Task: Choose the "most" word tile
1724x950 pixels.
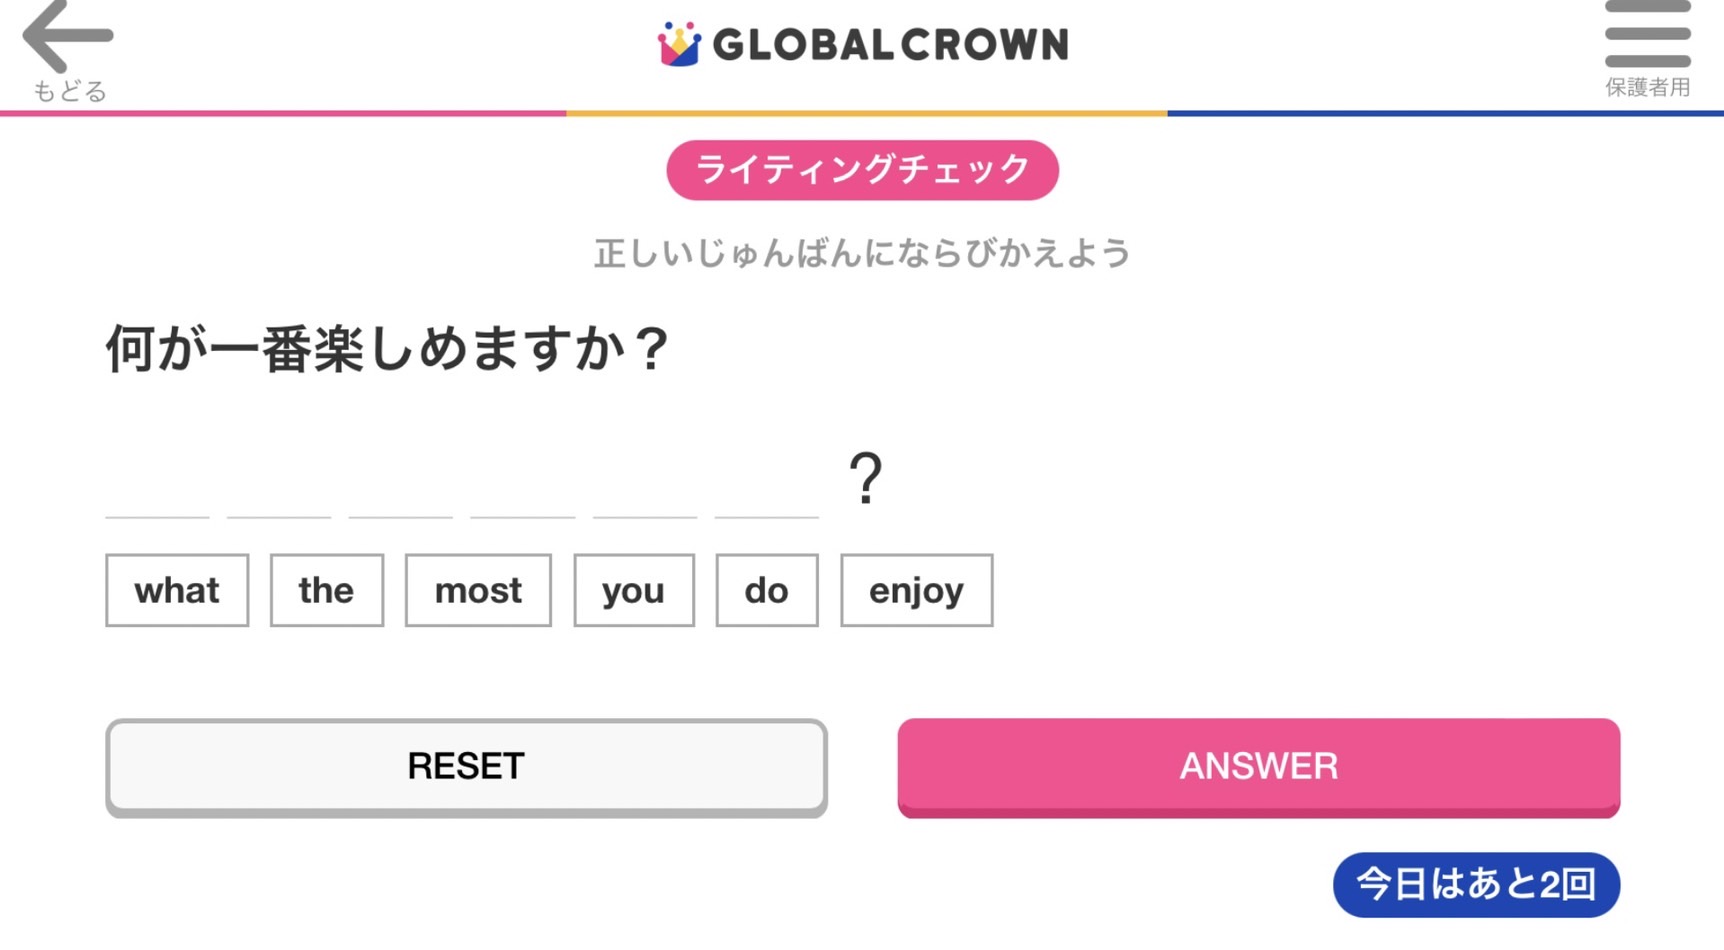Action: coord(478,590)
